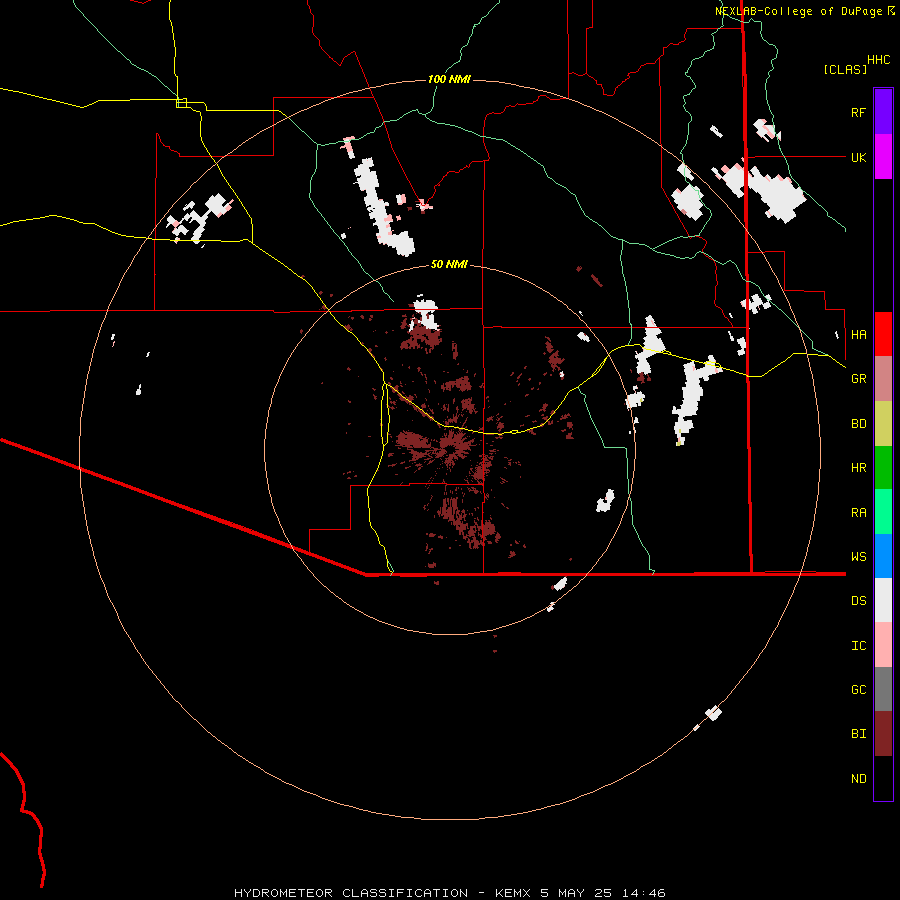900x900 pixels.
Task: Click the 100 NMI range ring label
Action: (x=449, y=79)
